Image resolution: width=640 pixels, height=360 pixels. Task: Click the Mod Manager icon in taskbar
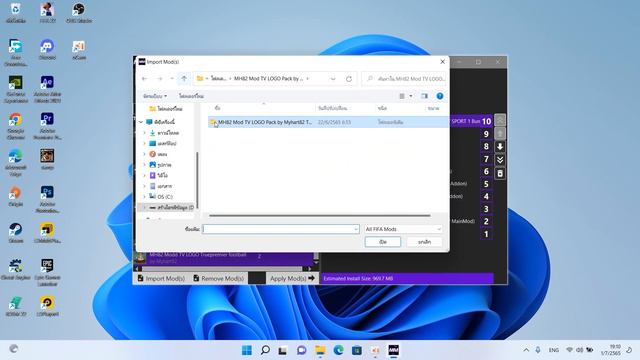(393, 350)
